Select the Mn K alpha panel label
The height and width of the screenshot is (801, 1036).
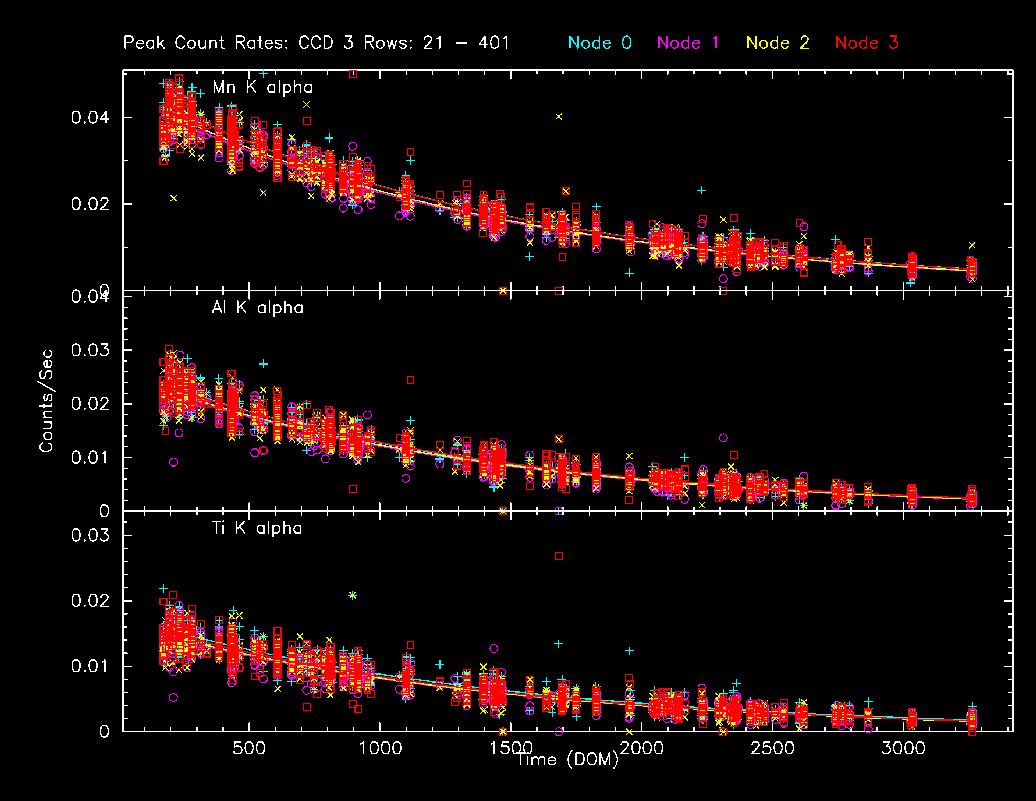(x=262, y=87)
